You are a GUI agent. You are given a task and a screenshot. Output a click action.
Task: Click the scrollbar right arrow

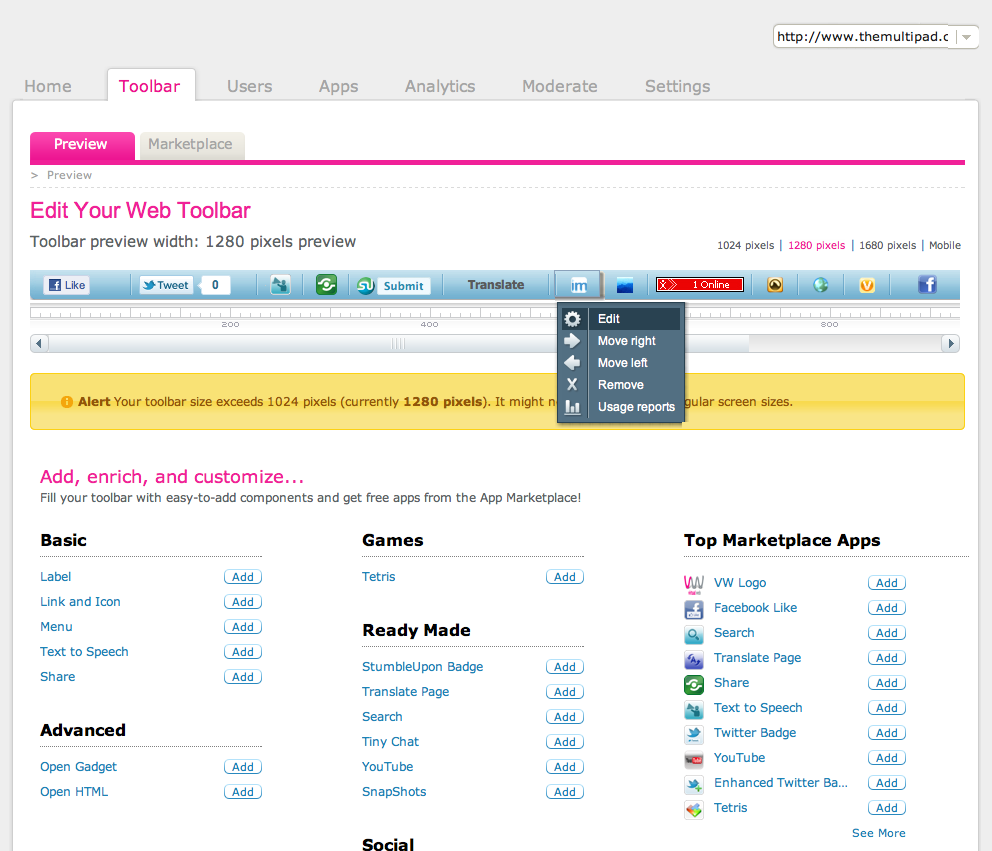950,344
